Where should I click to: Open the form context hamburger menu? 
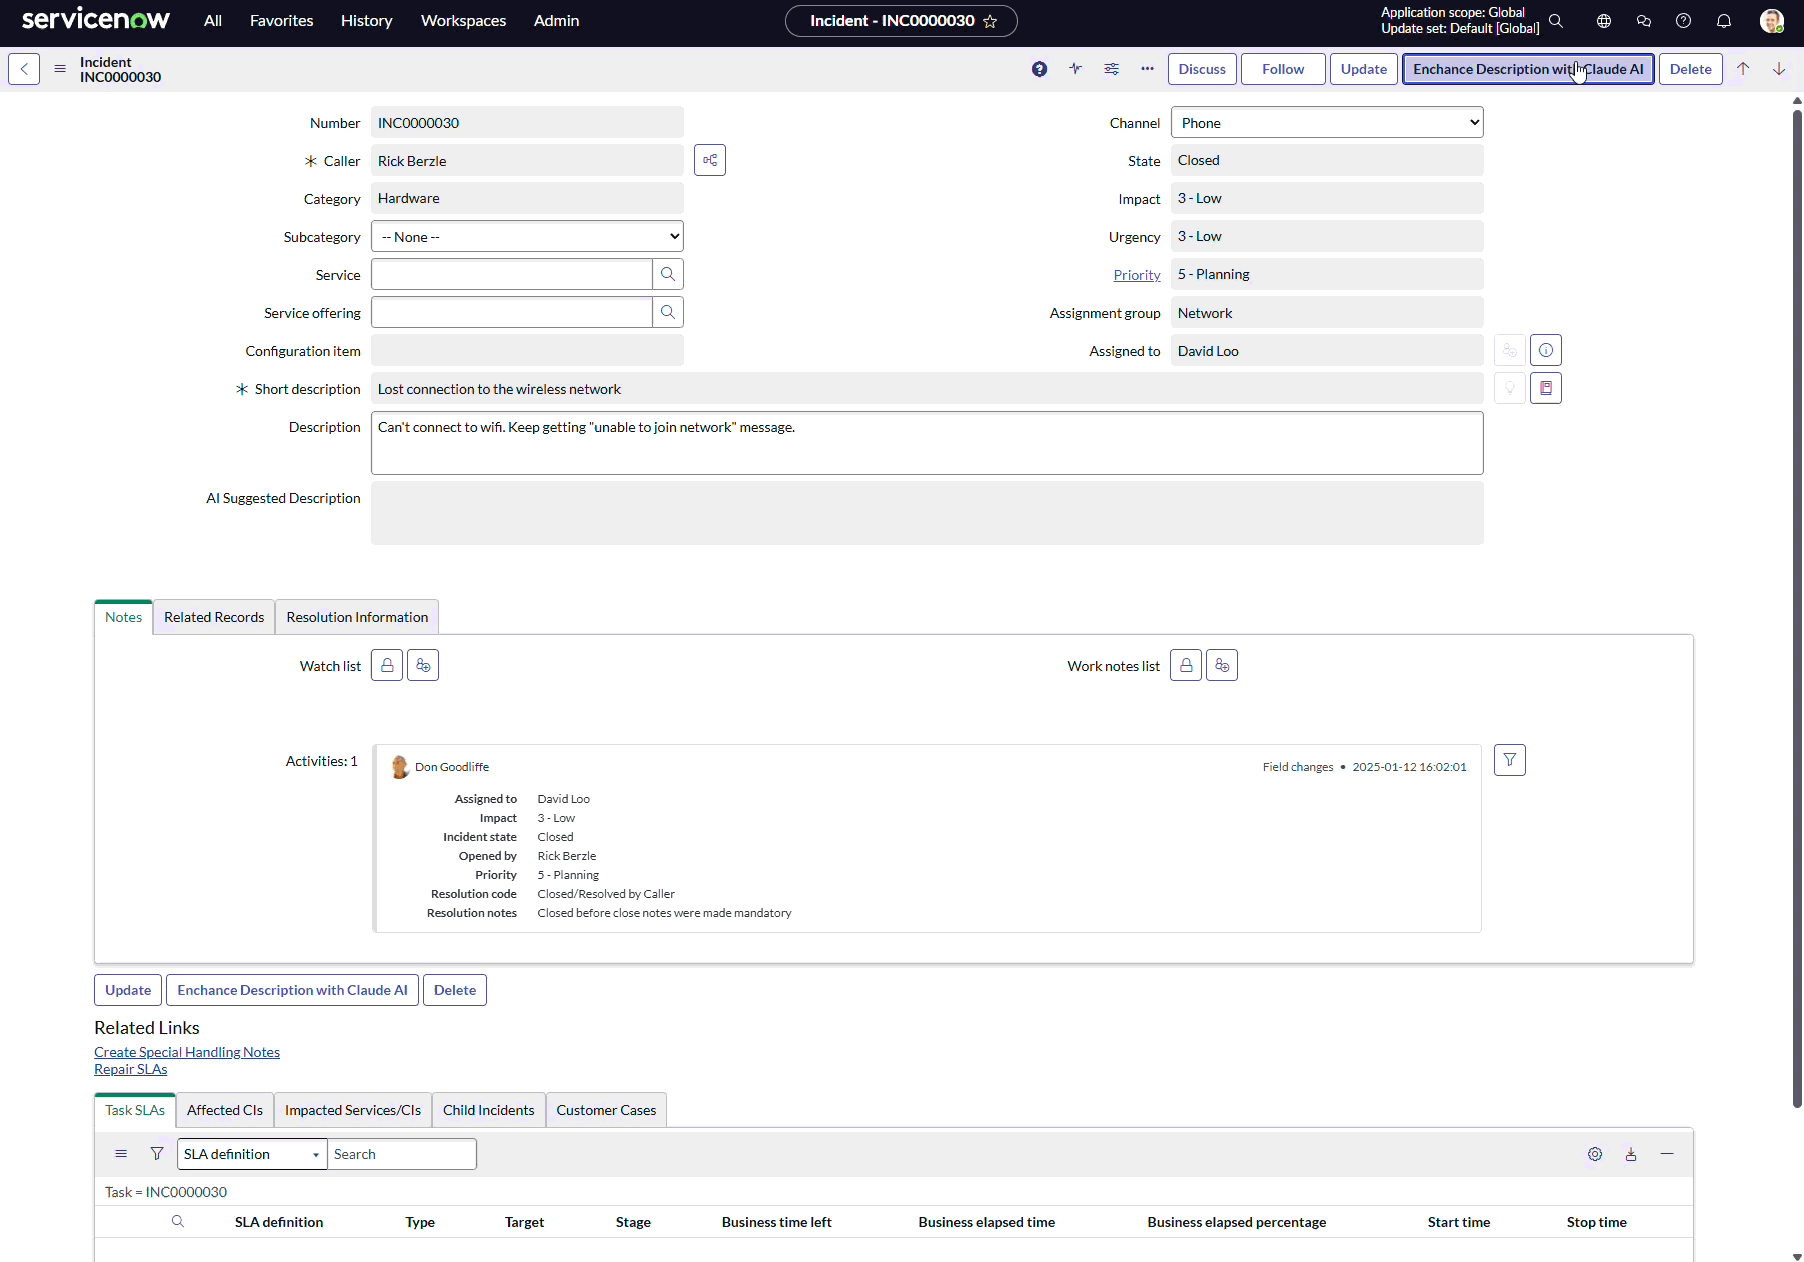coord(60,69)
